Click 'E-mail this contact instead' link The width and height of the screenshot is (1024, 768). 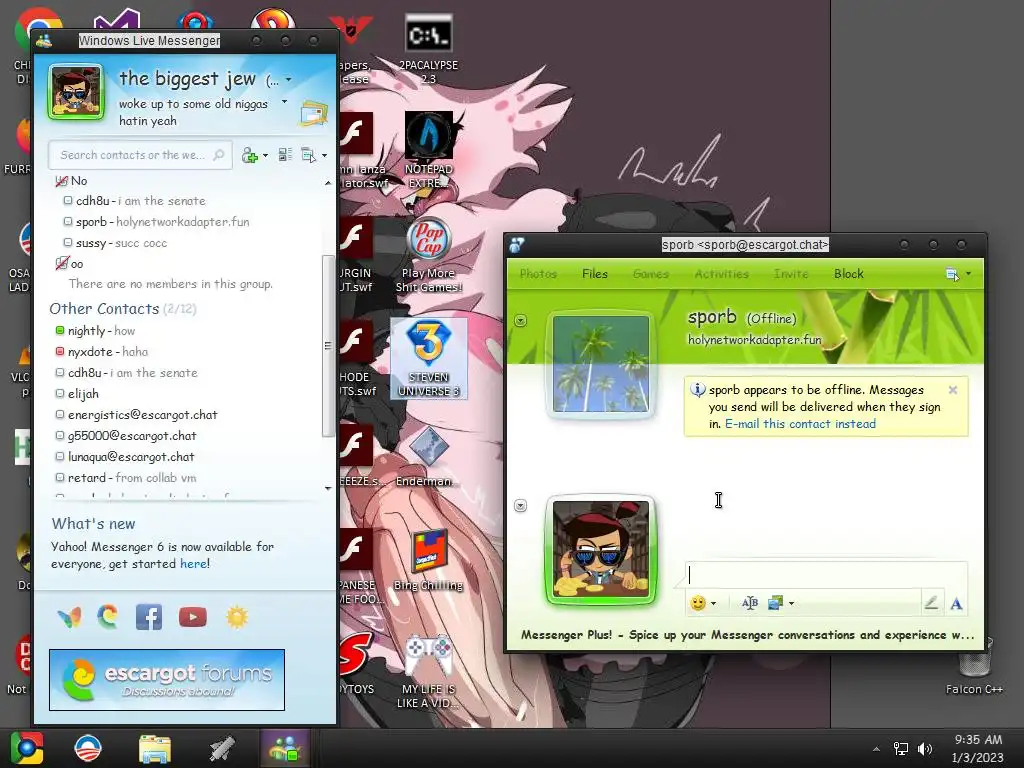click(800, 424)
